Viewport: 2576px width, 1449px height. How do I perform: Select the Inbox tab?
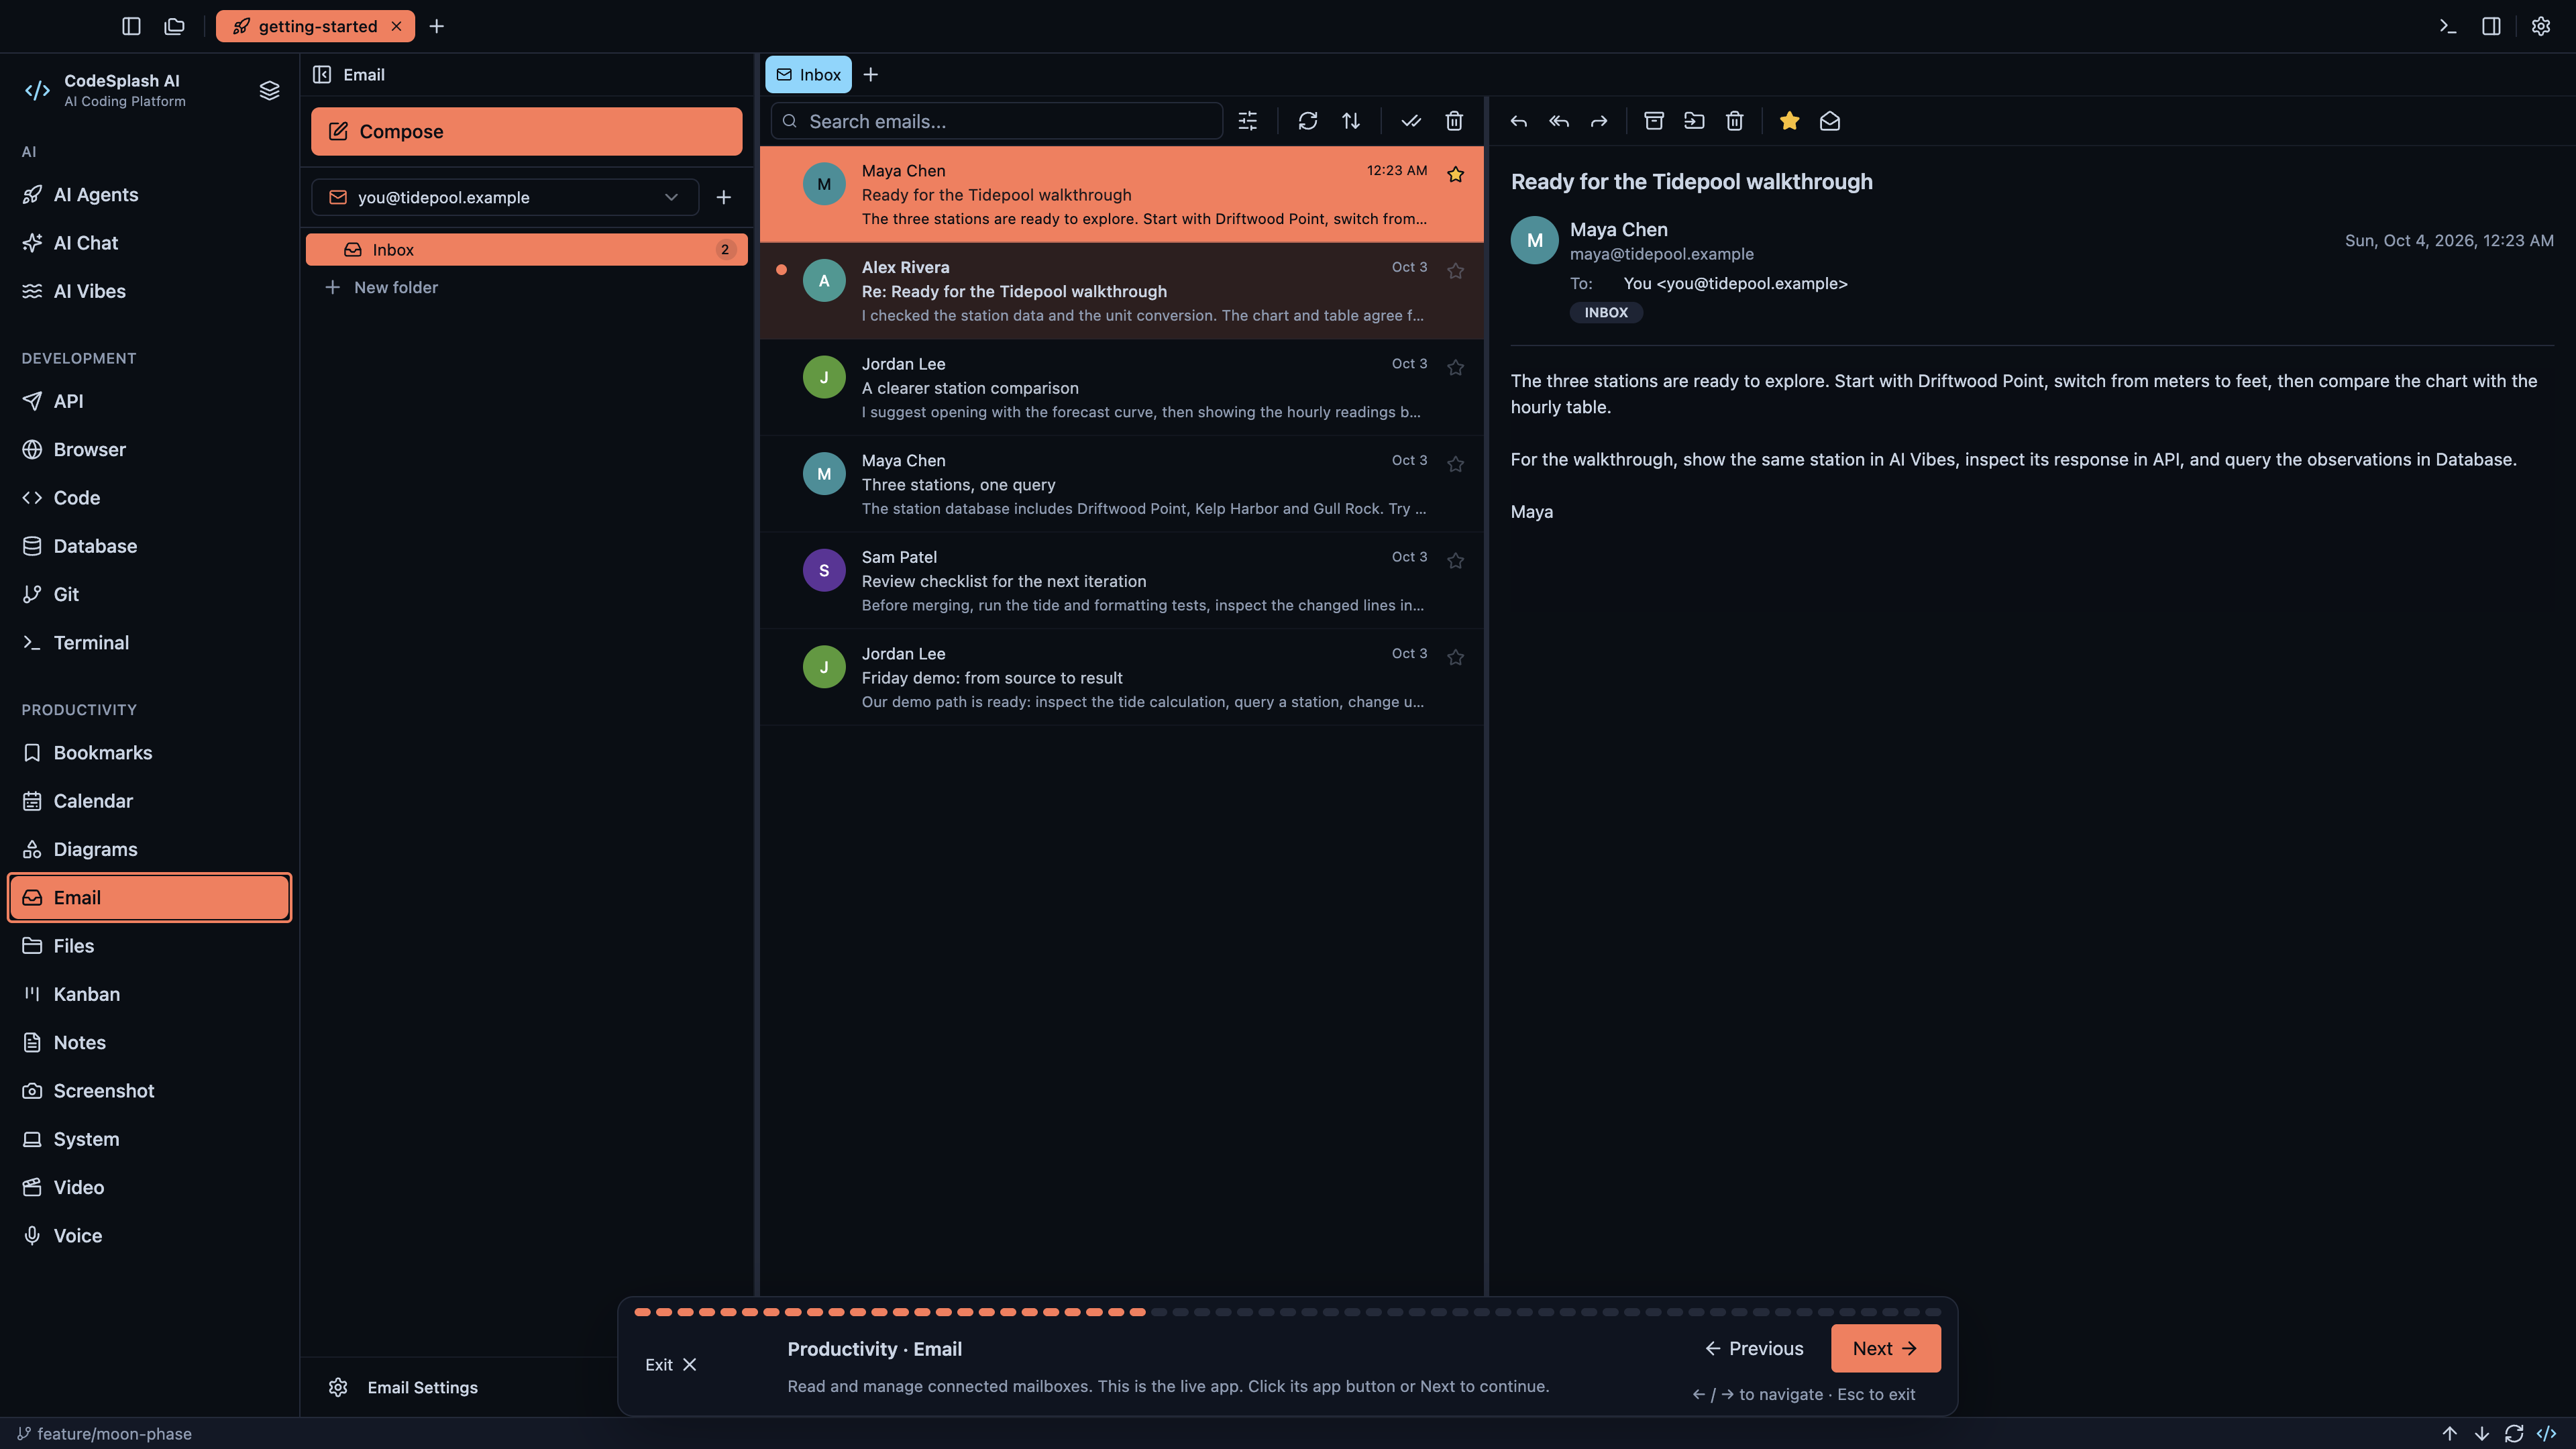point(808,74)
